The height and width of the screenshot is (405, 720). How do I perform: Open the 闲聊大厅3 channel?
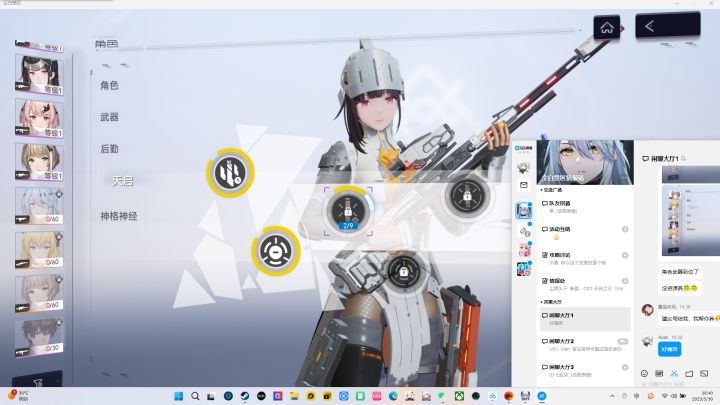pyautogui.click(x=585, y=371)
